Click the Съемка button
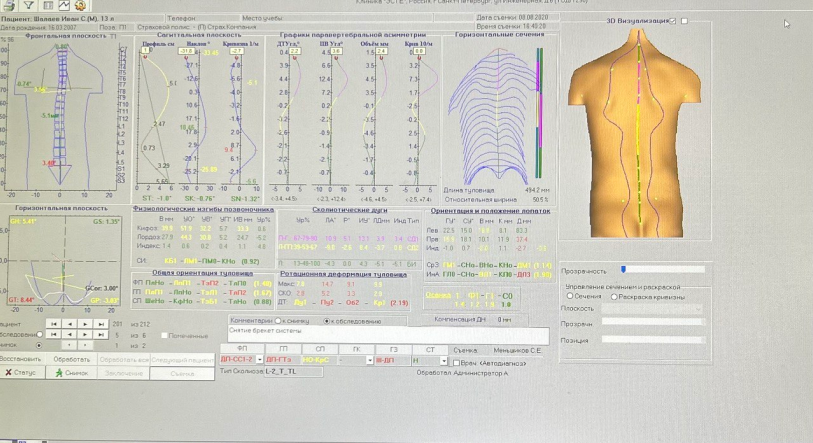This screenshot has height=443, width=813. pyautogui.click(x=183, y=373)
